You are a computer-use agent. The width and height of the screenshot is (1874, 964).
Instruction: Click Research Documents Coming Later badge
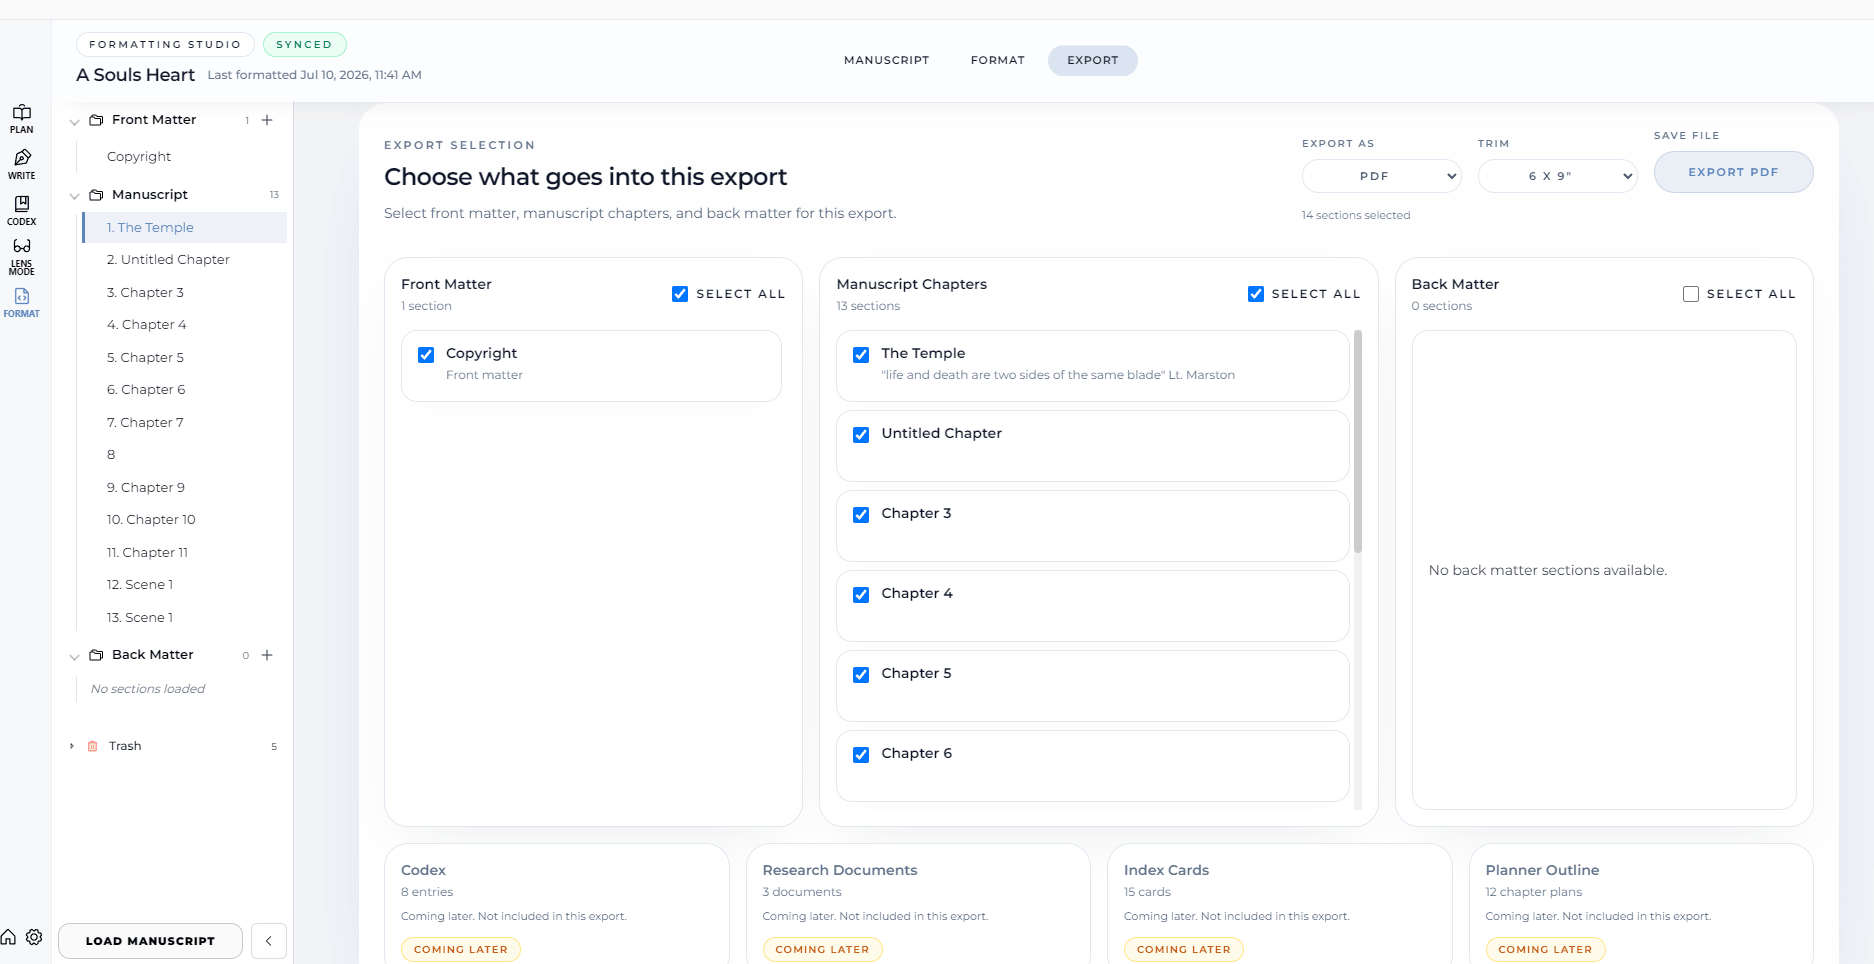(822, 950)
